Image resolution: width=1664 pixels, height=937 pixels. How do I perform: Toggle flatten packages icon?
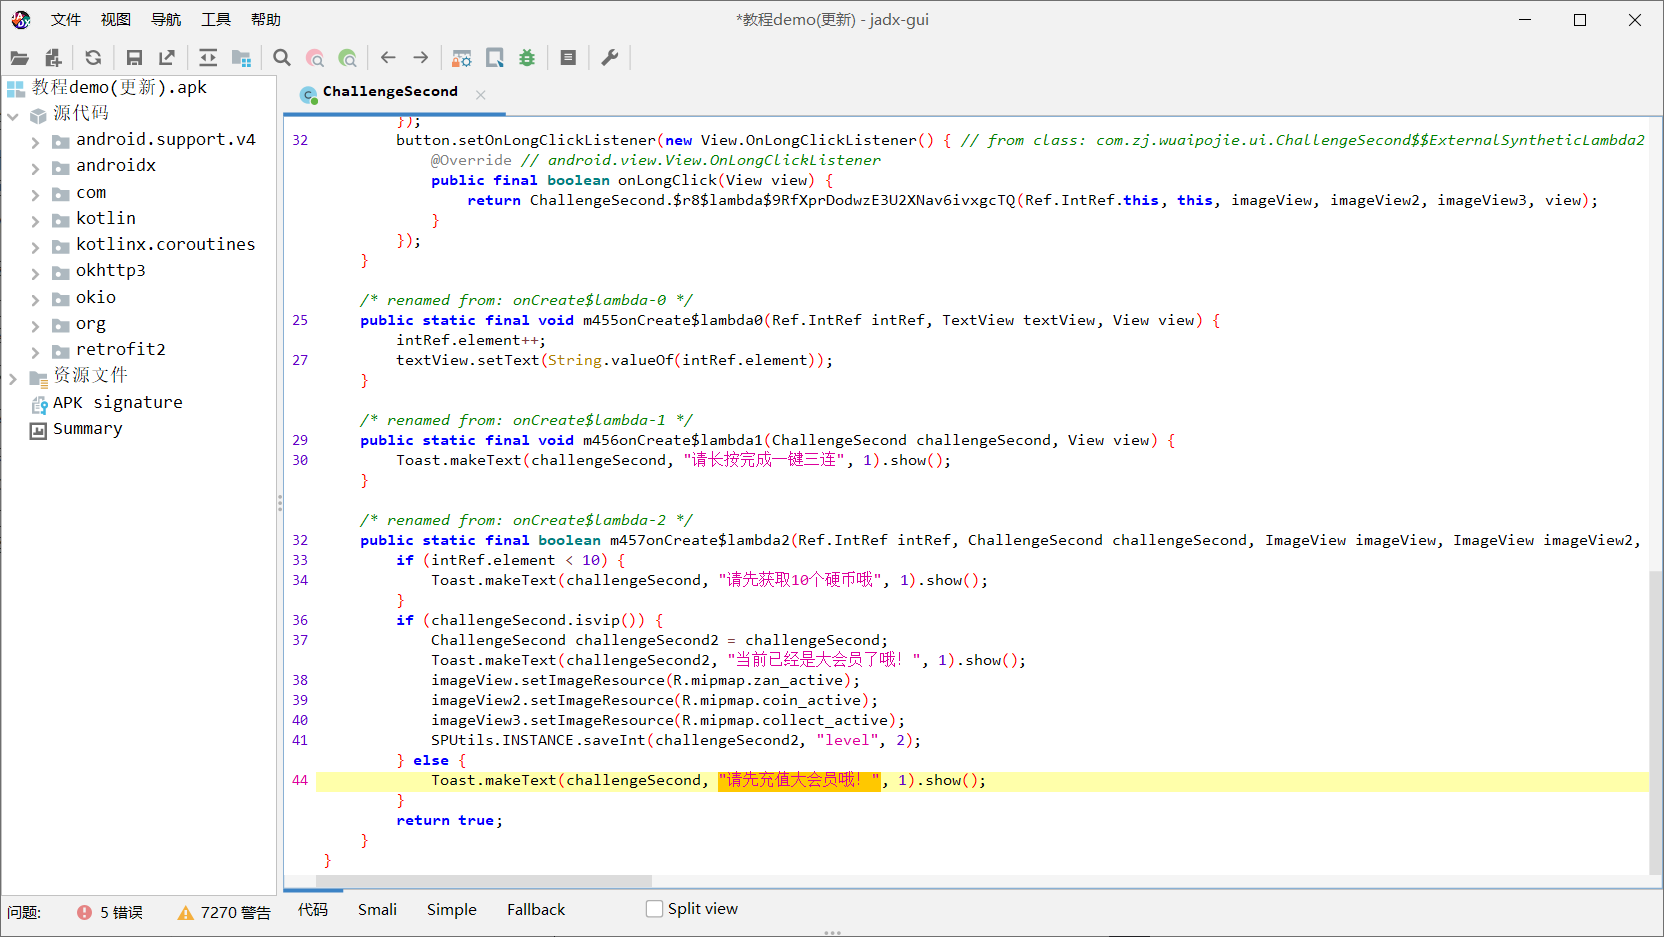[241, 58]
